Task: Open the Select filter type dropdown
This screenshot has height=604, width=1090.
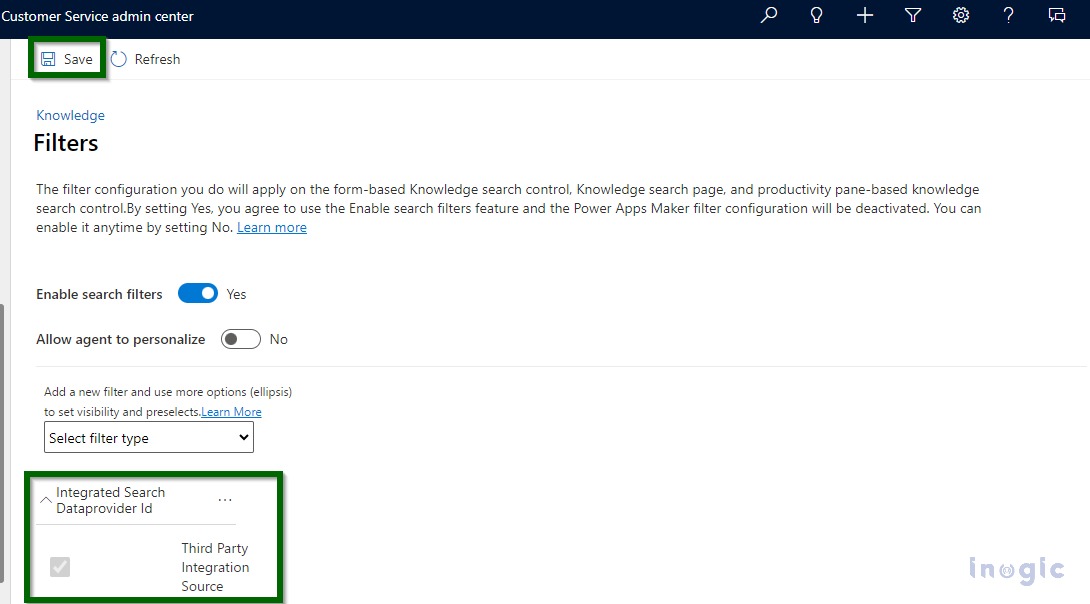Action: [x=149, y=438]
